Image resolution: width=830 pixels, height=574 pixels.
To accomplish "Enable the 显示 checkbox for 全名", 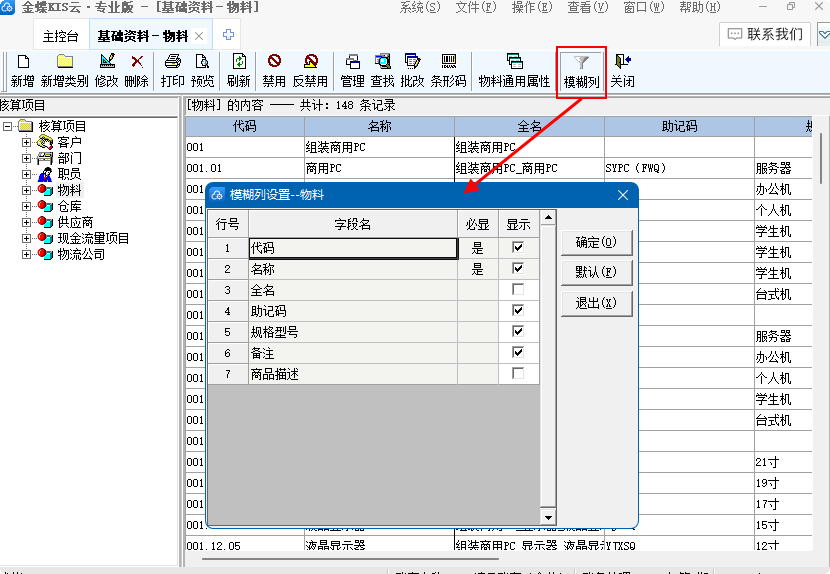I will (x=518, y=289).
